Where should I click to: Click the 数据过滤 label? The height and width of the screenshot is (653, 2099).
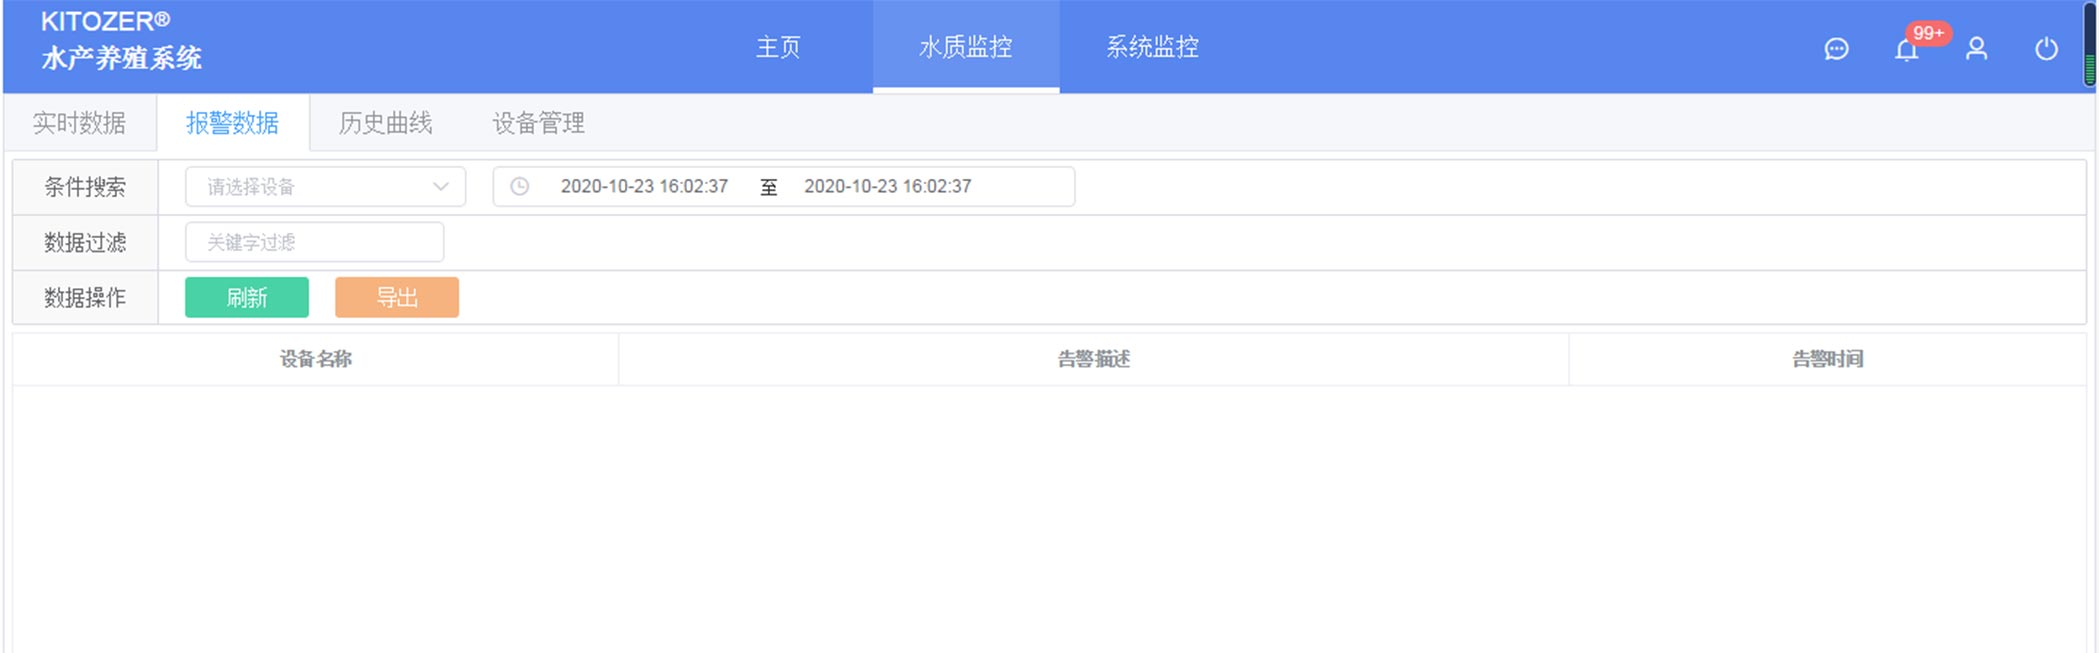tap(85, 242)
